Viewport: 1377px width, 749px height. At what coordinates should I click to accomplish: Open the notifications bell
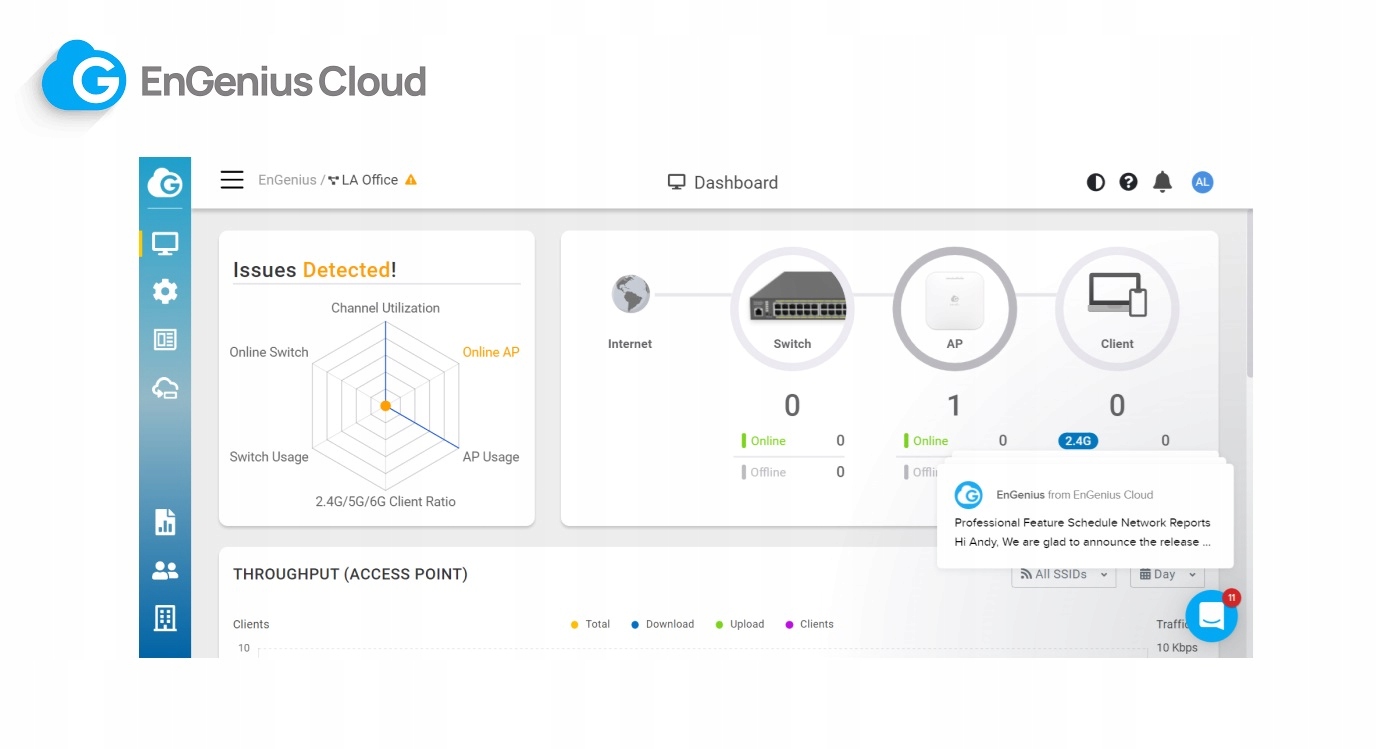point(1162,182)
